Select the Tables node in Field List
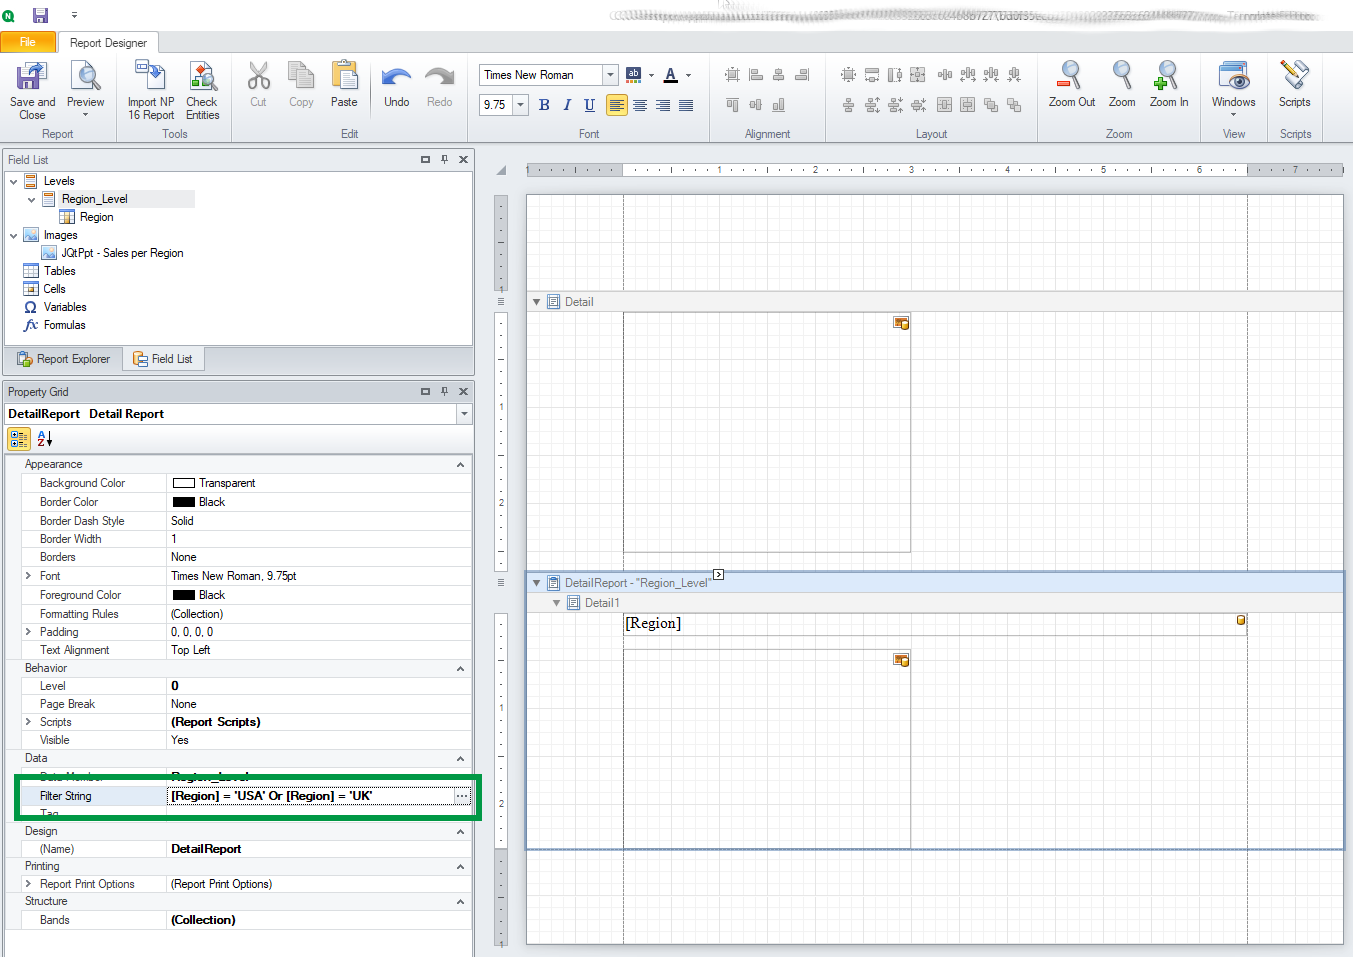Viewport: 1353px width, 957px height. coord(59,271)
